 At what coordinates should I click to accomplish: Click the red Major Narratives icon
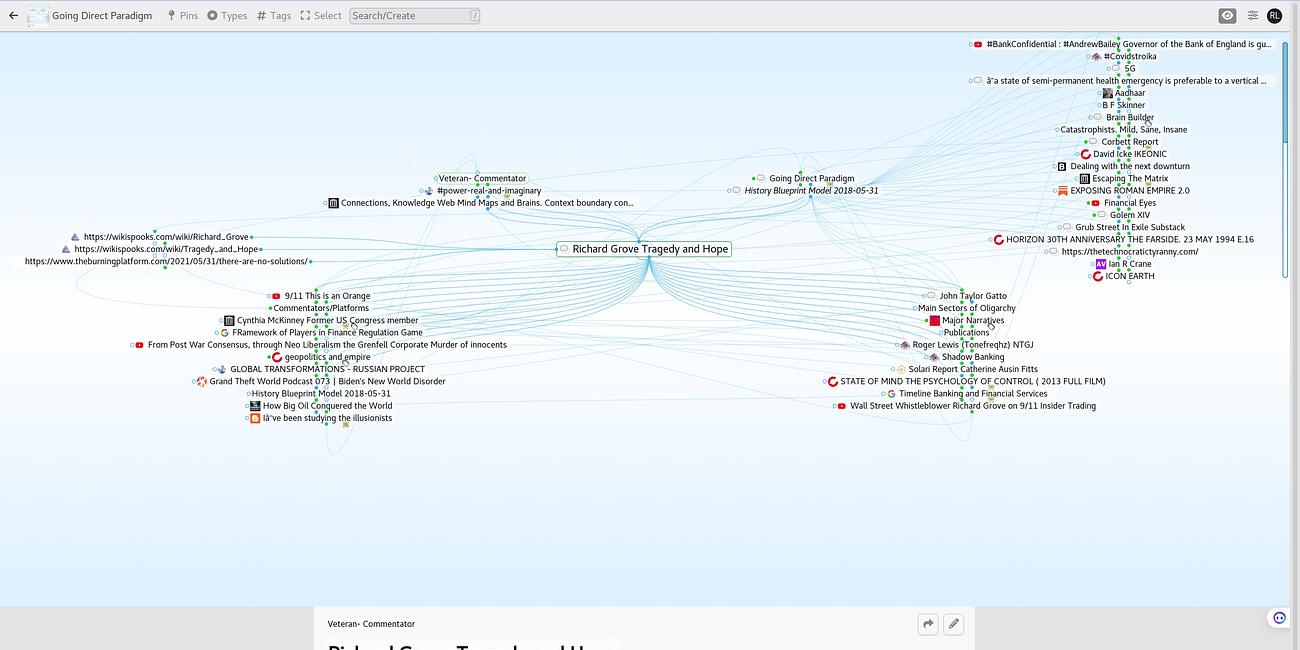pos(935,321)
